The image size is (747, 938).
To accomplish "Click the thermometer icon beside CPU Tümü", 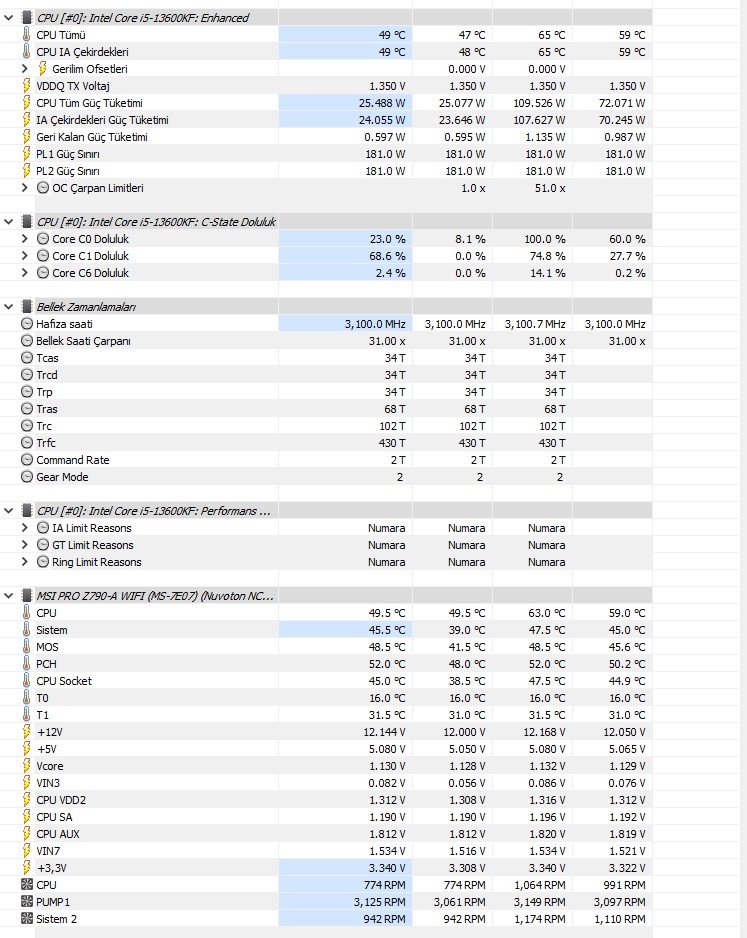I will click(x=26, y=35).
